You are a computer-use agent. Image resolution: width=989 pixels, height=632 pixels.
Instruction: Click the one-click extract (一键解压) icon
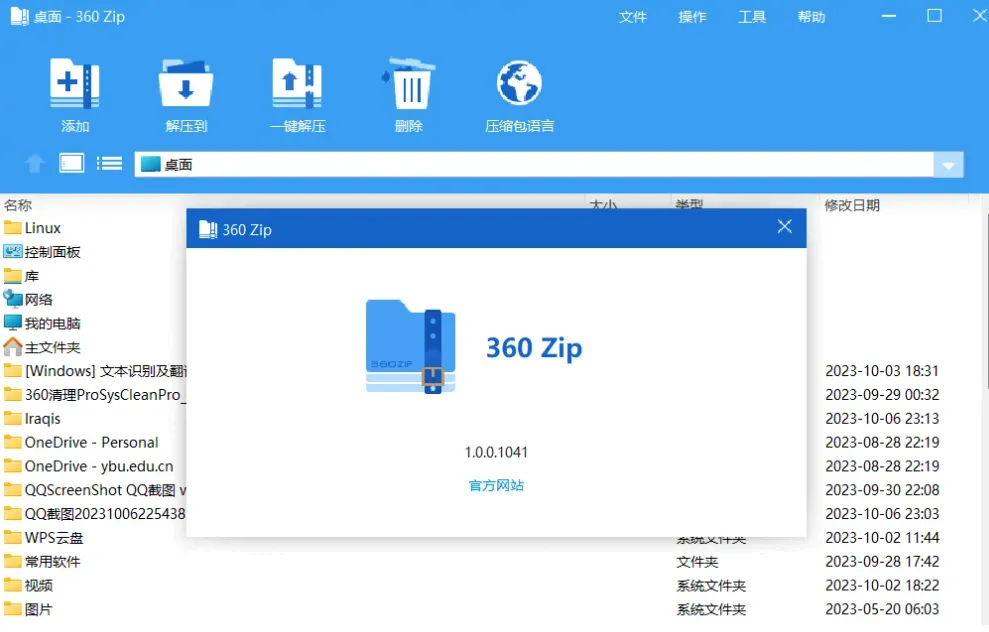[297, 83]
